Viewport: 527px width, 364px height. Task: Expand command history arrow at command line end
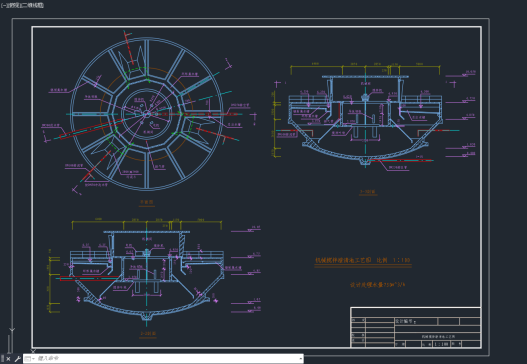(300, 359)
